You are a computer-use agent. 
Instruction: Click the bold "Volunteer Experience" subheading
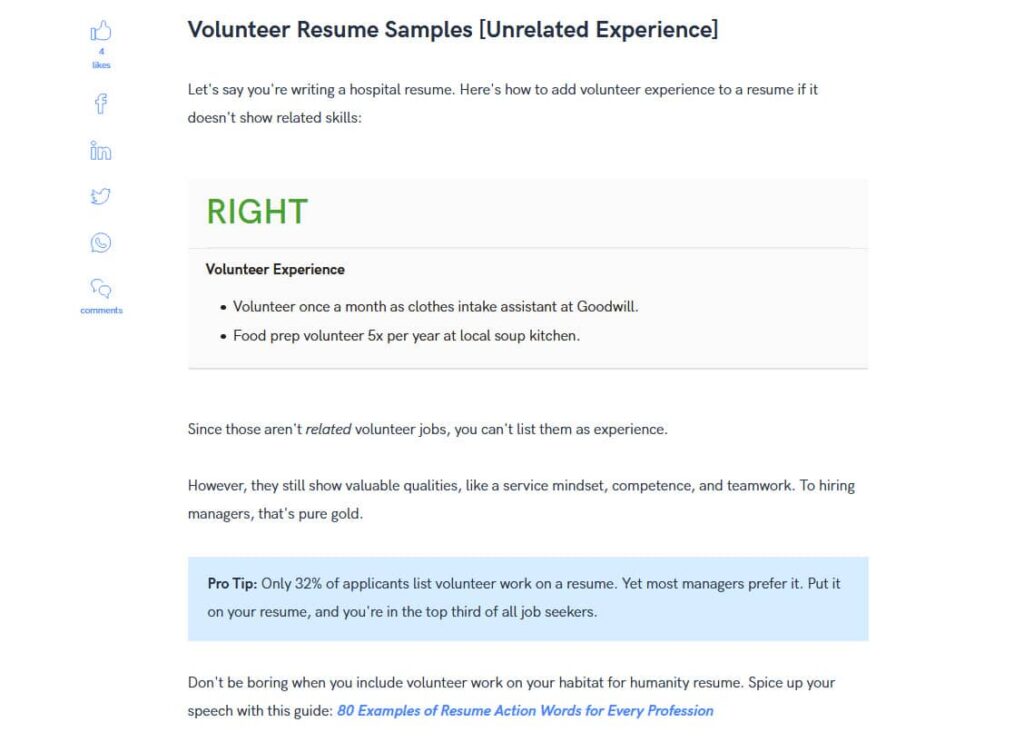pyautogui.click(x=275, y=269)
